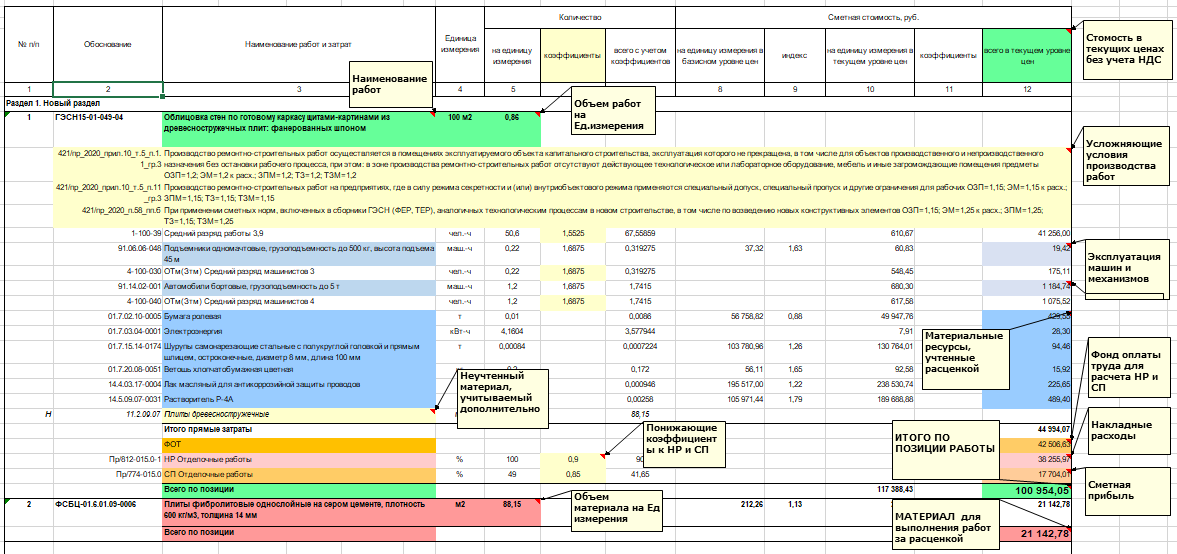Click the '№ п/п' header cell
Viewport: 1177px width, 554px height.
(x=29, y=44)
